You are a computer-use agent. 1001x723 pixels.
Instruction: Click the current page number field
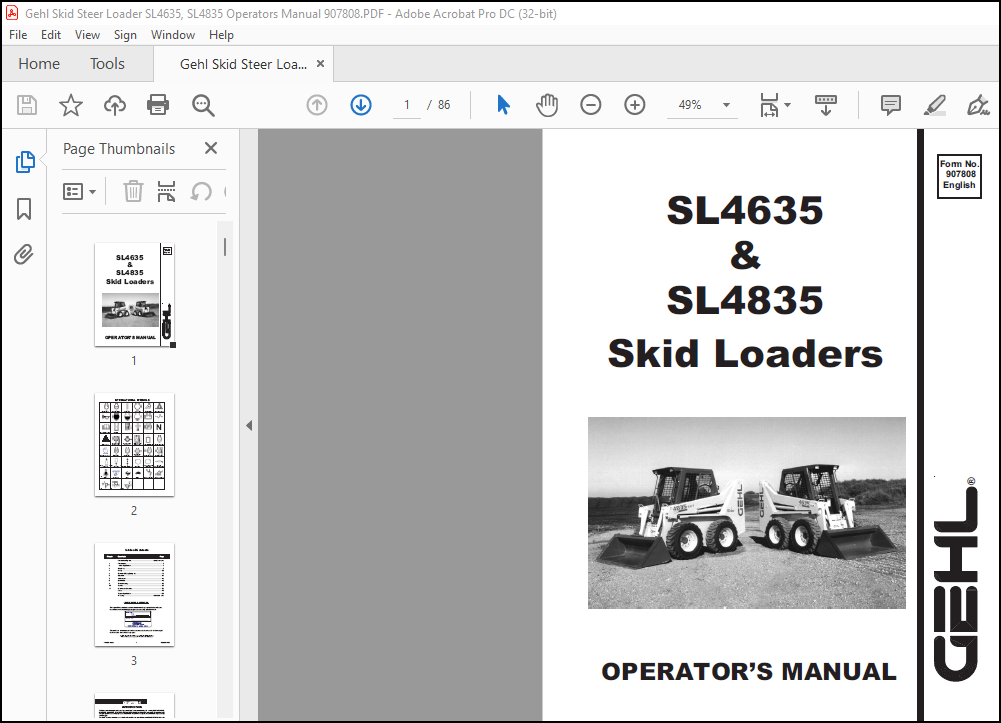click(x=407, y=105)
